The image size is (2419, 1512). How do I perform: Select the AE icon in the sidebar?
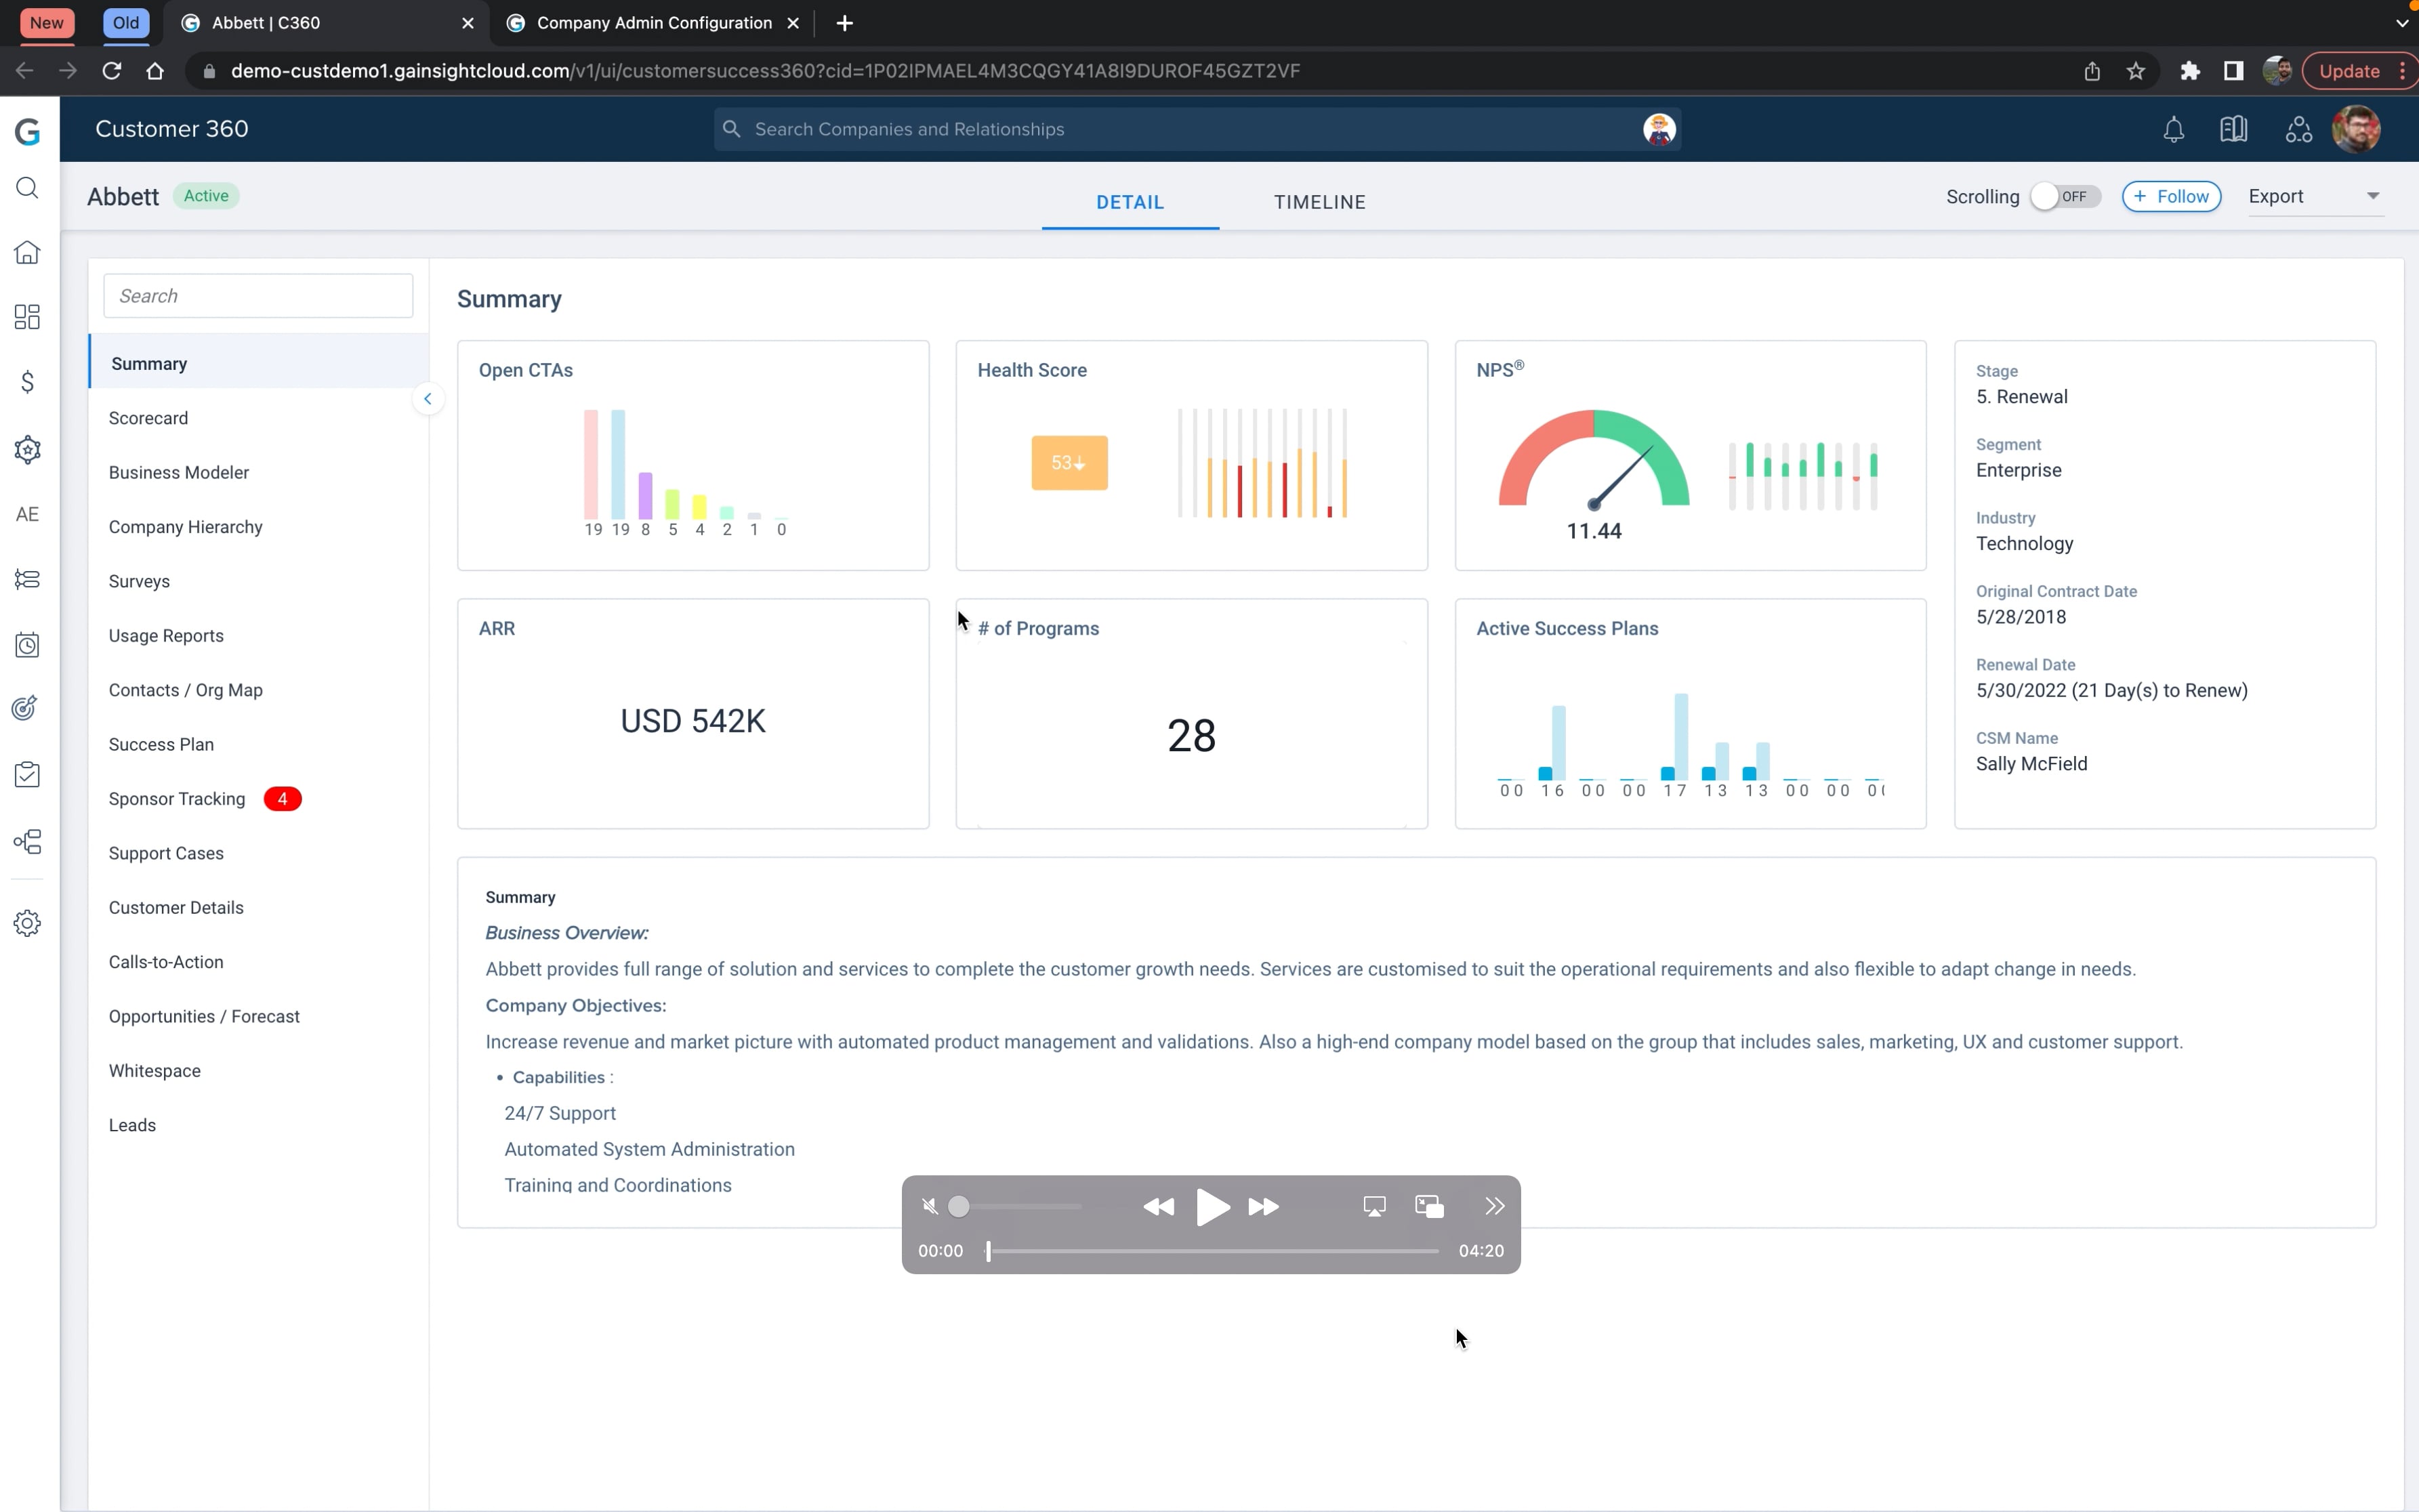27,514
